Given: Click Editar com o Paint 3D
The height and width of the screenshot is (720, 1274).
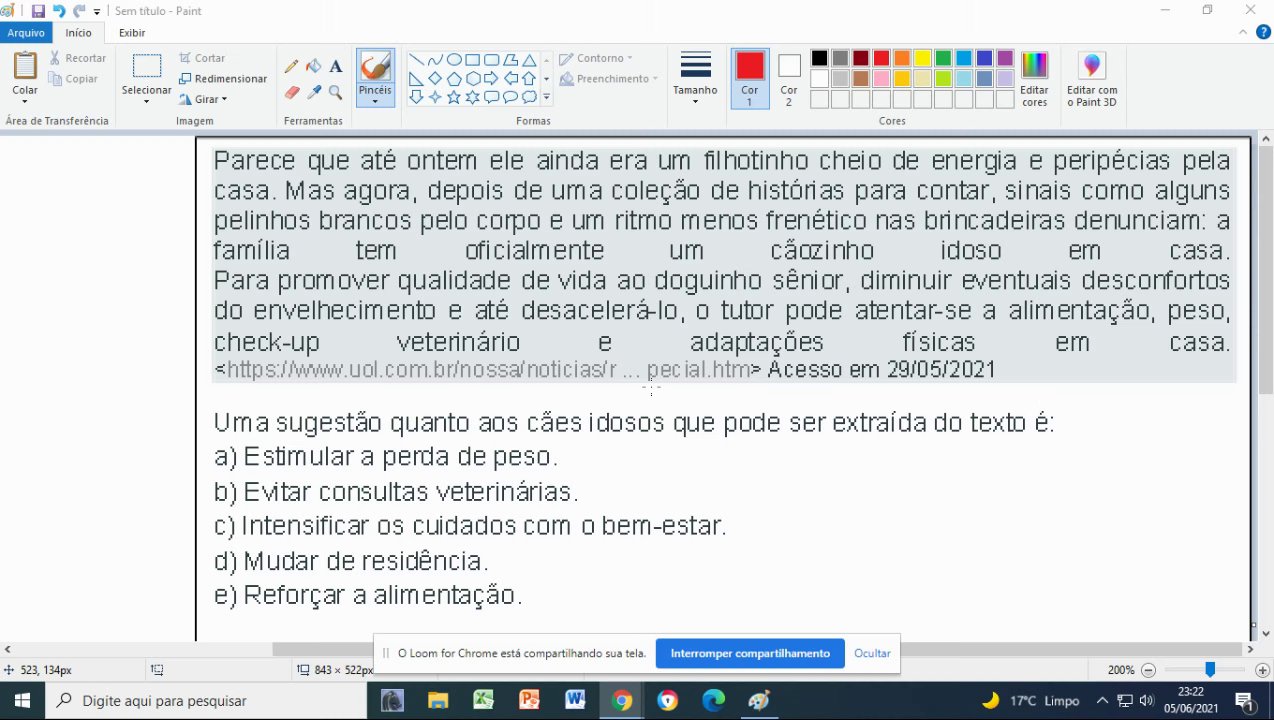Looking at the screenshot, I should tap(1092, 79).
